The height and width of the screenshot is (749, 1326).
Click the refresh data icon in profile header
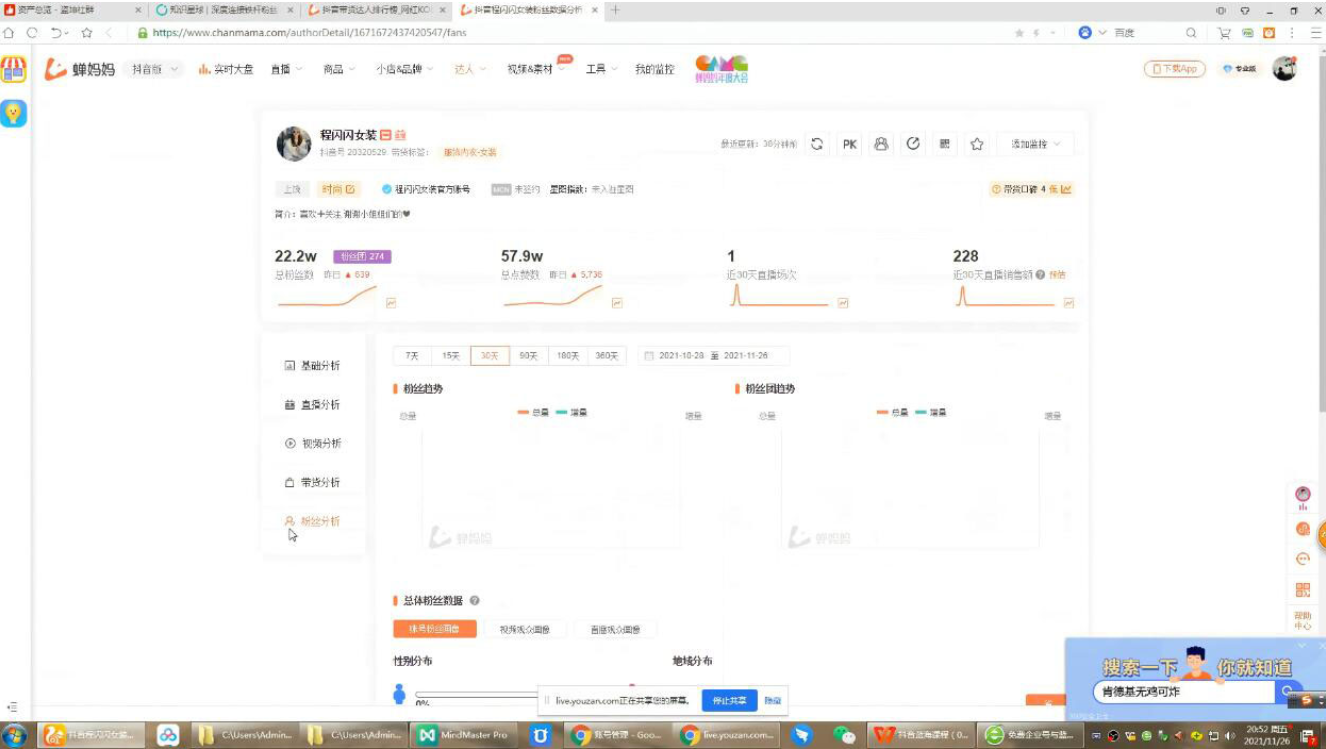click(x=817, y=144)
